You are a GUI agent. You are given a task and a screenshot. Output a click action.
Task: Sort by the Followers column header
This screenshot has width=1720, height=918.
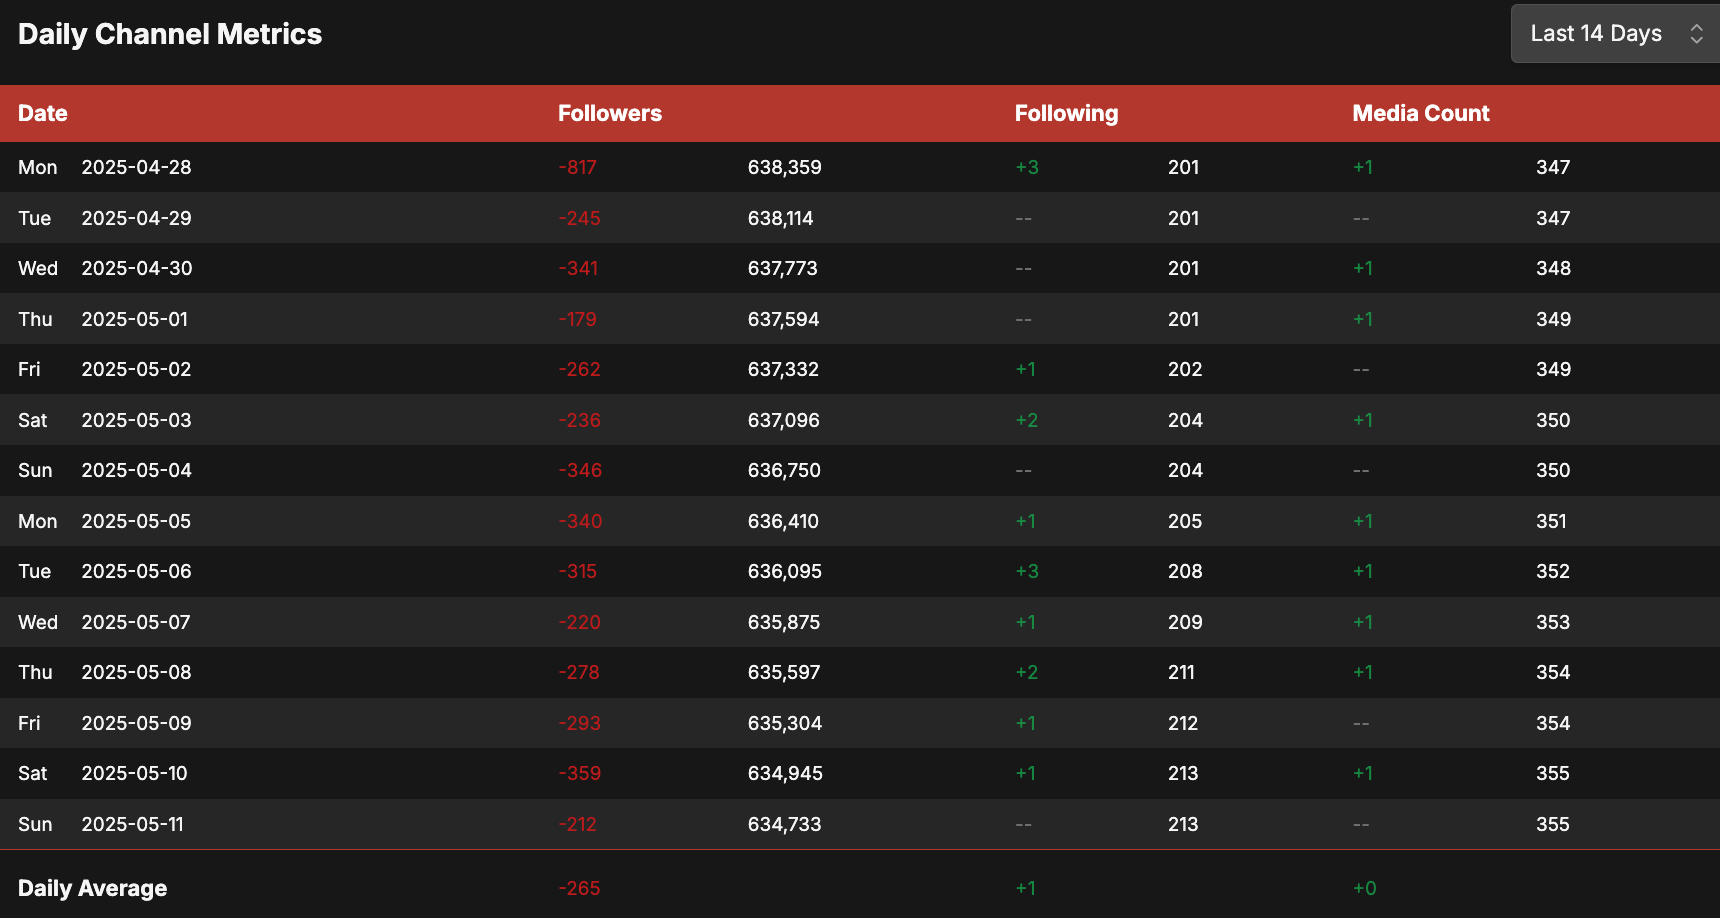(610, 113)
